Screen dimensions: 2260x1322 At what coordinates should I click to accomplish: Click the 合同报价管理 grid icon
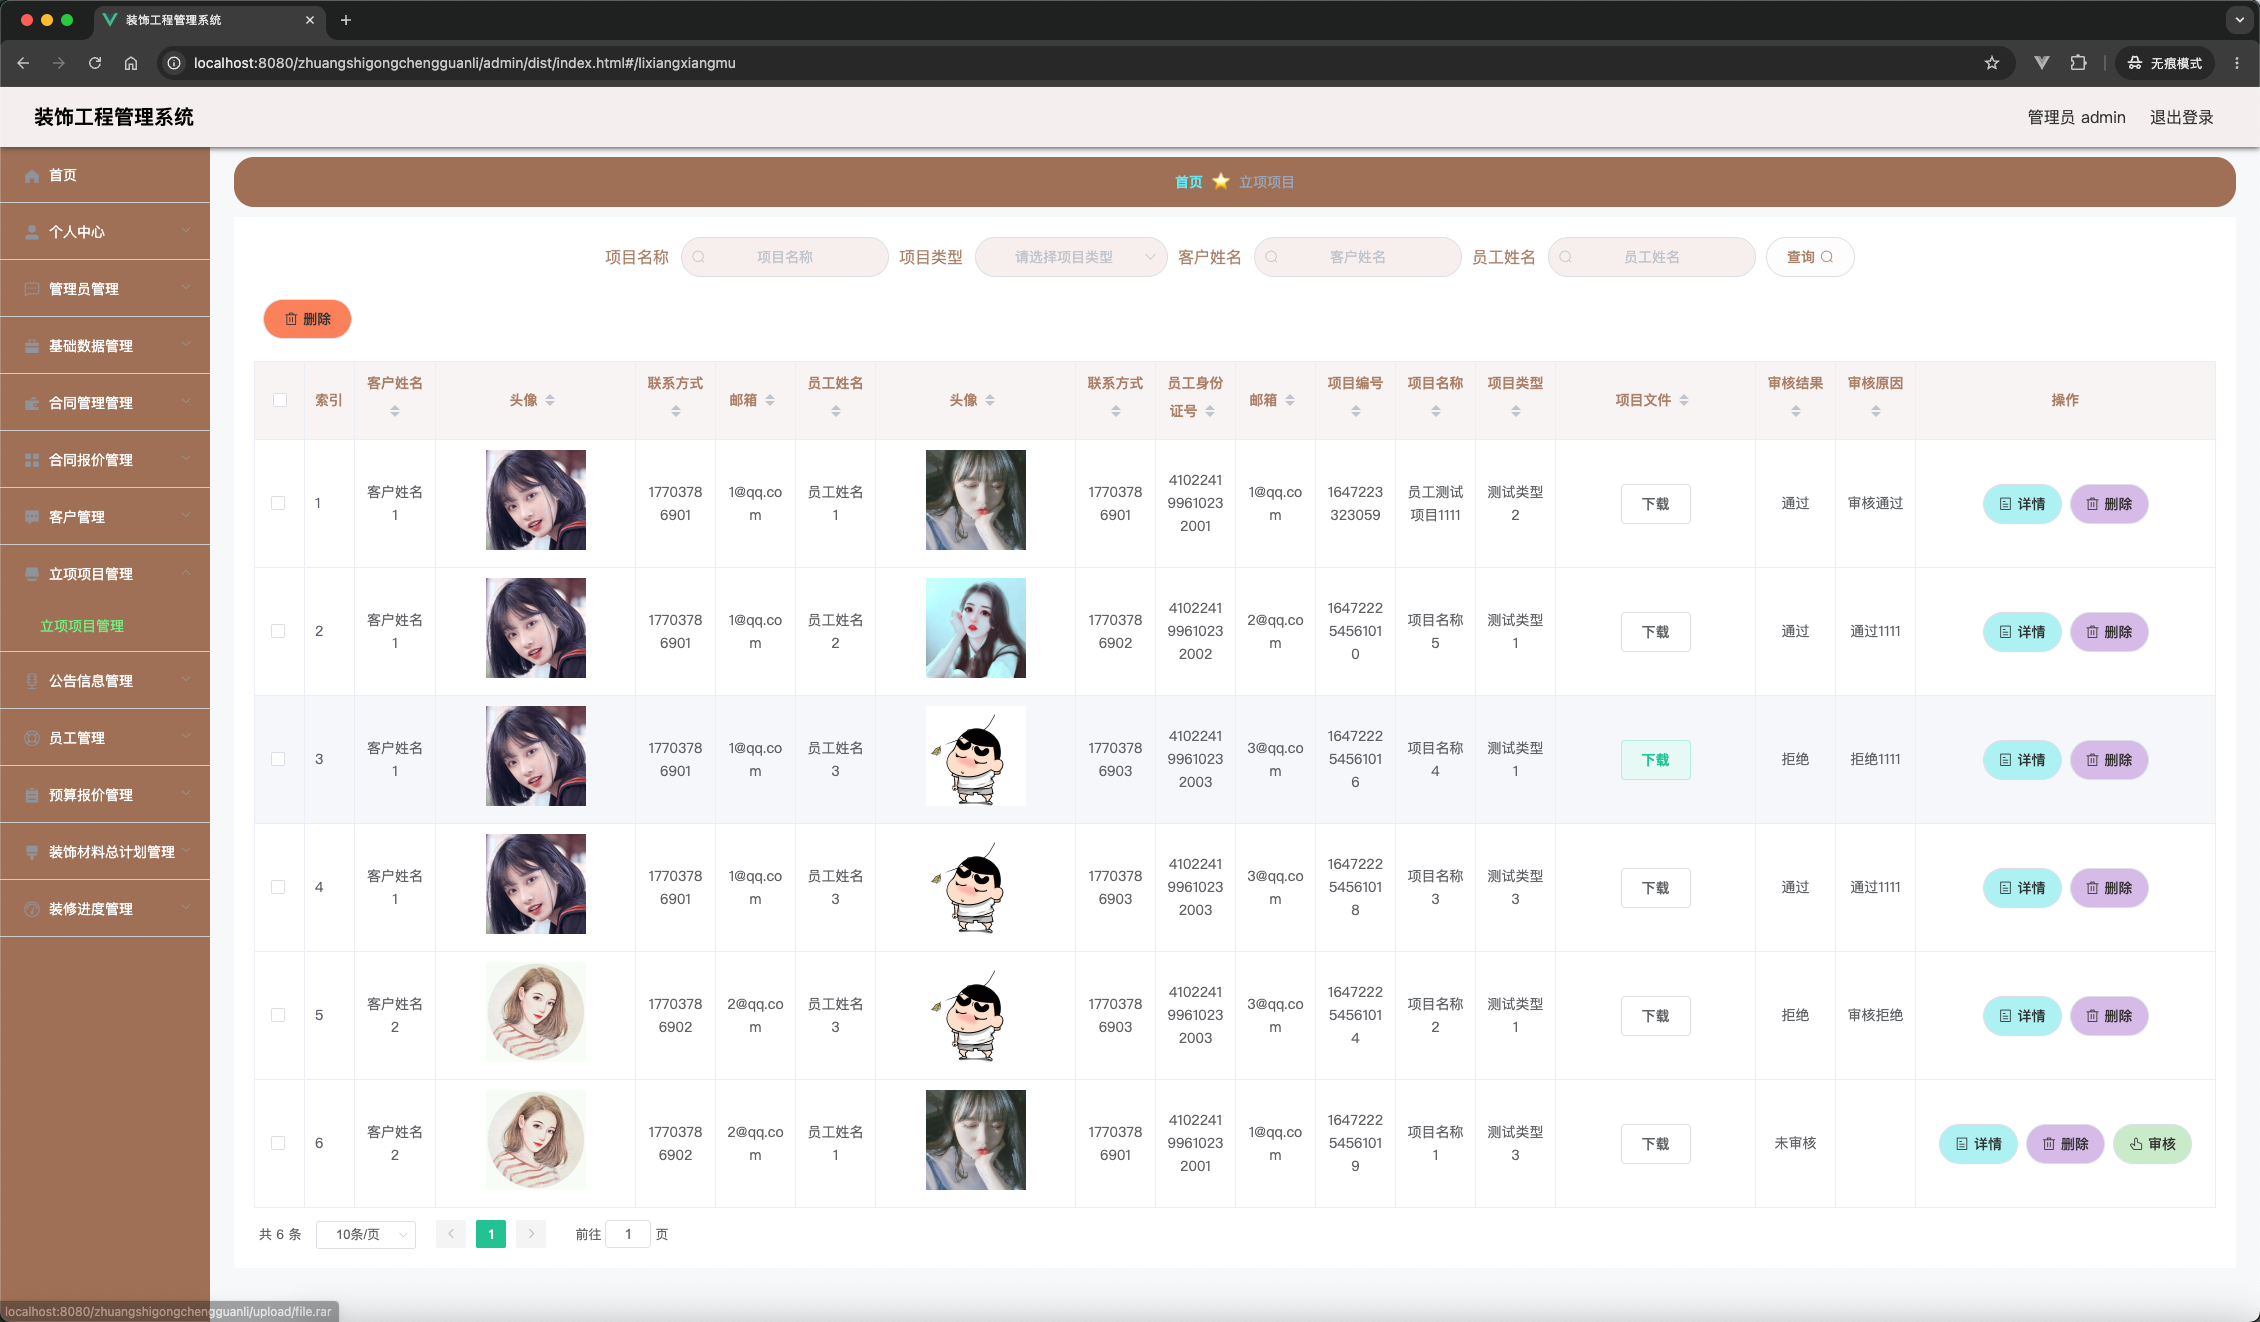point(32,461)
